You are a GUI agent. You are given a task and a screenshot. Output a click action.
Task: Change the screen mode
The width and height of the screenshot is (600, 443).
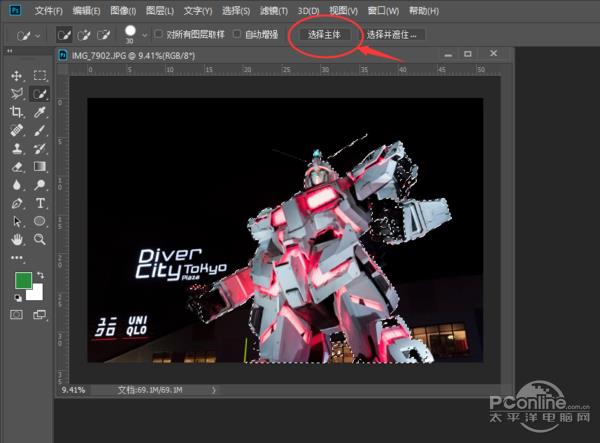(39, 315)
